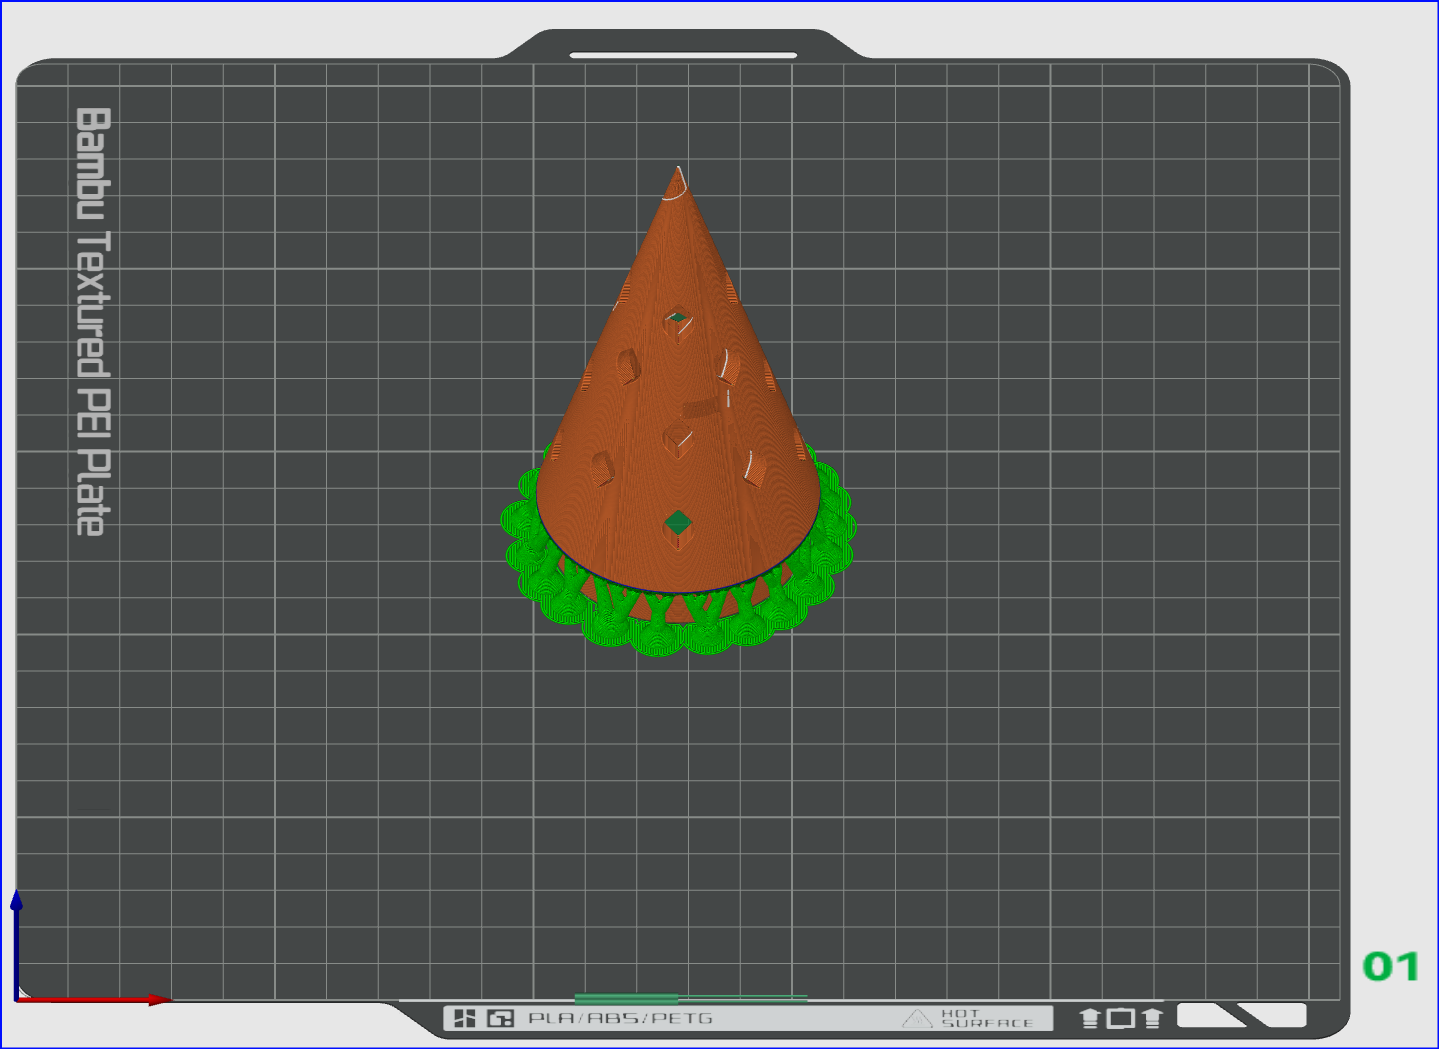Screen dimensions: 1439x1049
Task: Click the rectangle icon between the up-arrows
Action: coord(1121,1018)
